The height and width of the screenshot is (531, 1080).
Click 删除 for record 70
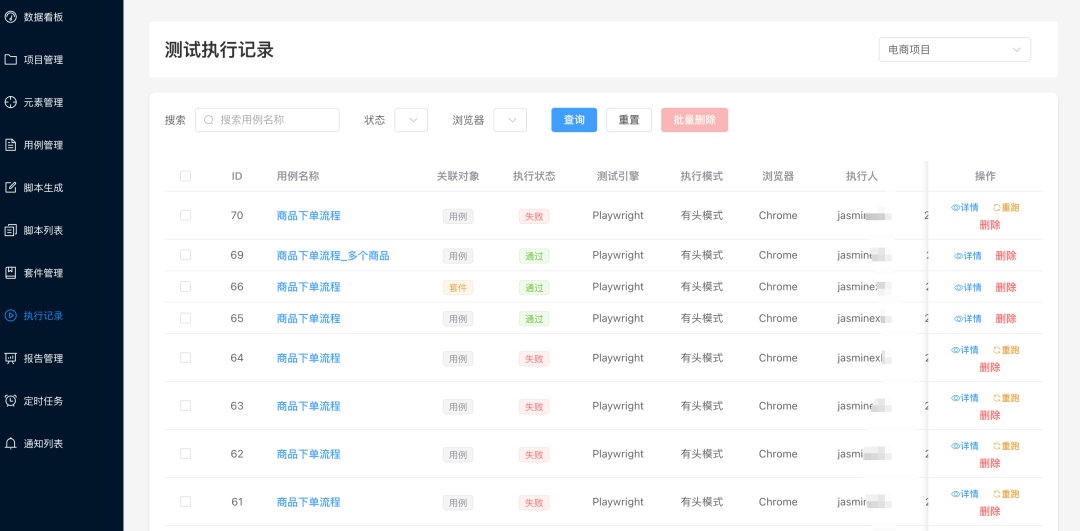pos(990,225)
